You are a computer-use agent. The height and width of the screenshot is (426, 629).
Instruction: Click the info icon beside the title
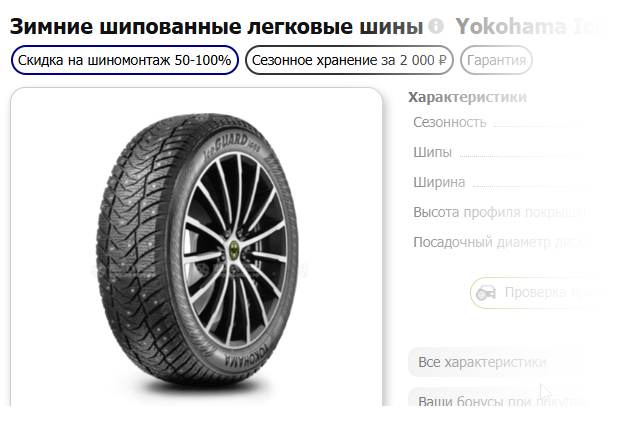click(436, 27)
